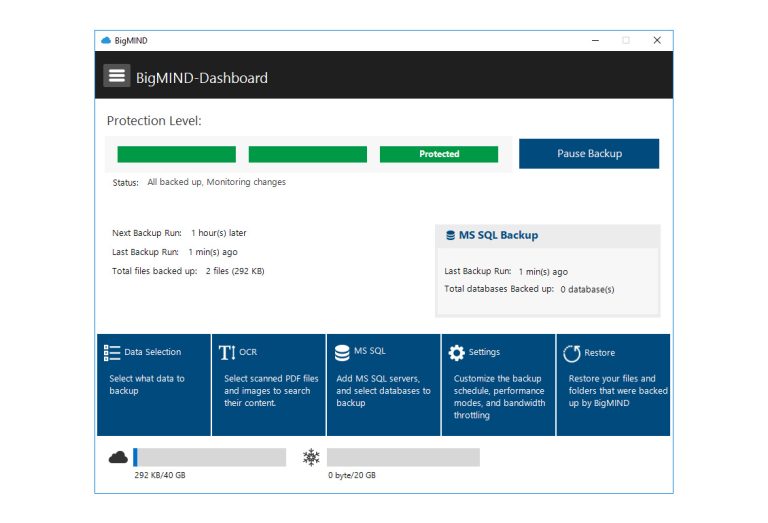Click the 292 KB/40 GB cloud usage bar
This screenshot has height=523, width=768.
click(210, 457)
